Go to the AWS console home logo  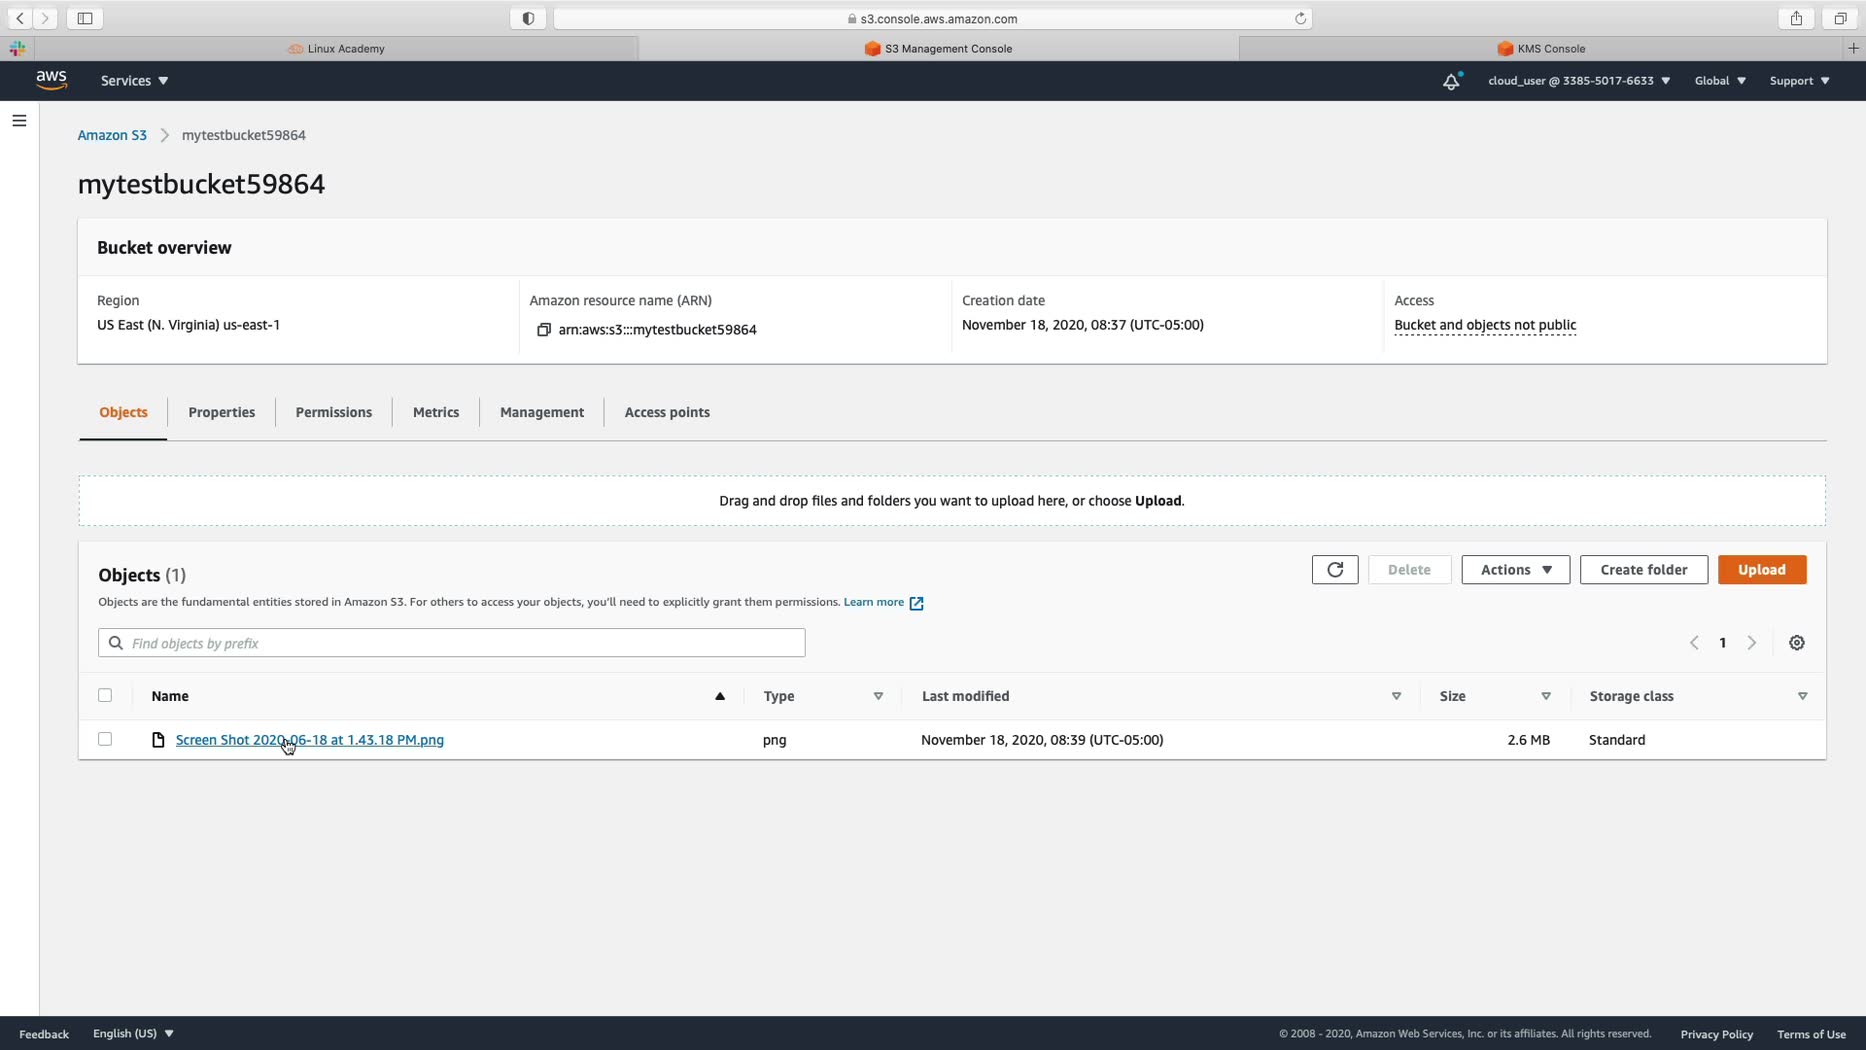52,81
